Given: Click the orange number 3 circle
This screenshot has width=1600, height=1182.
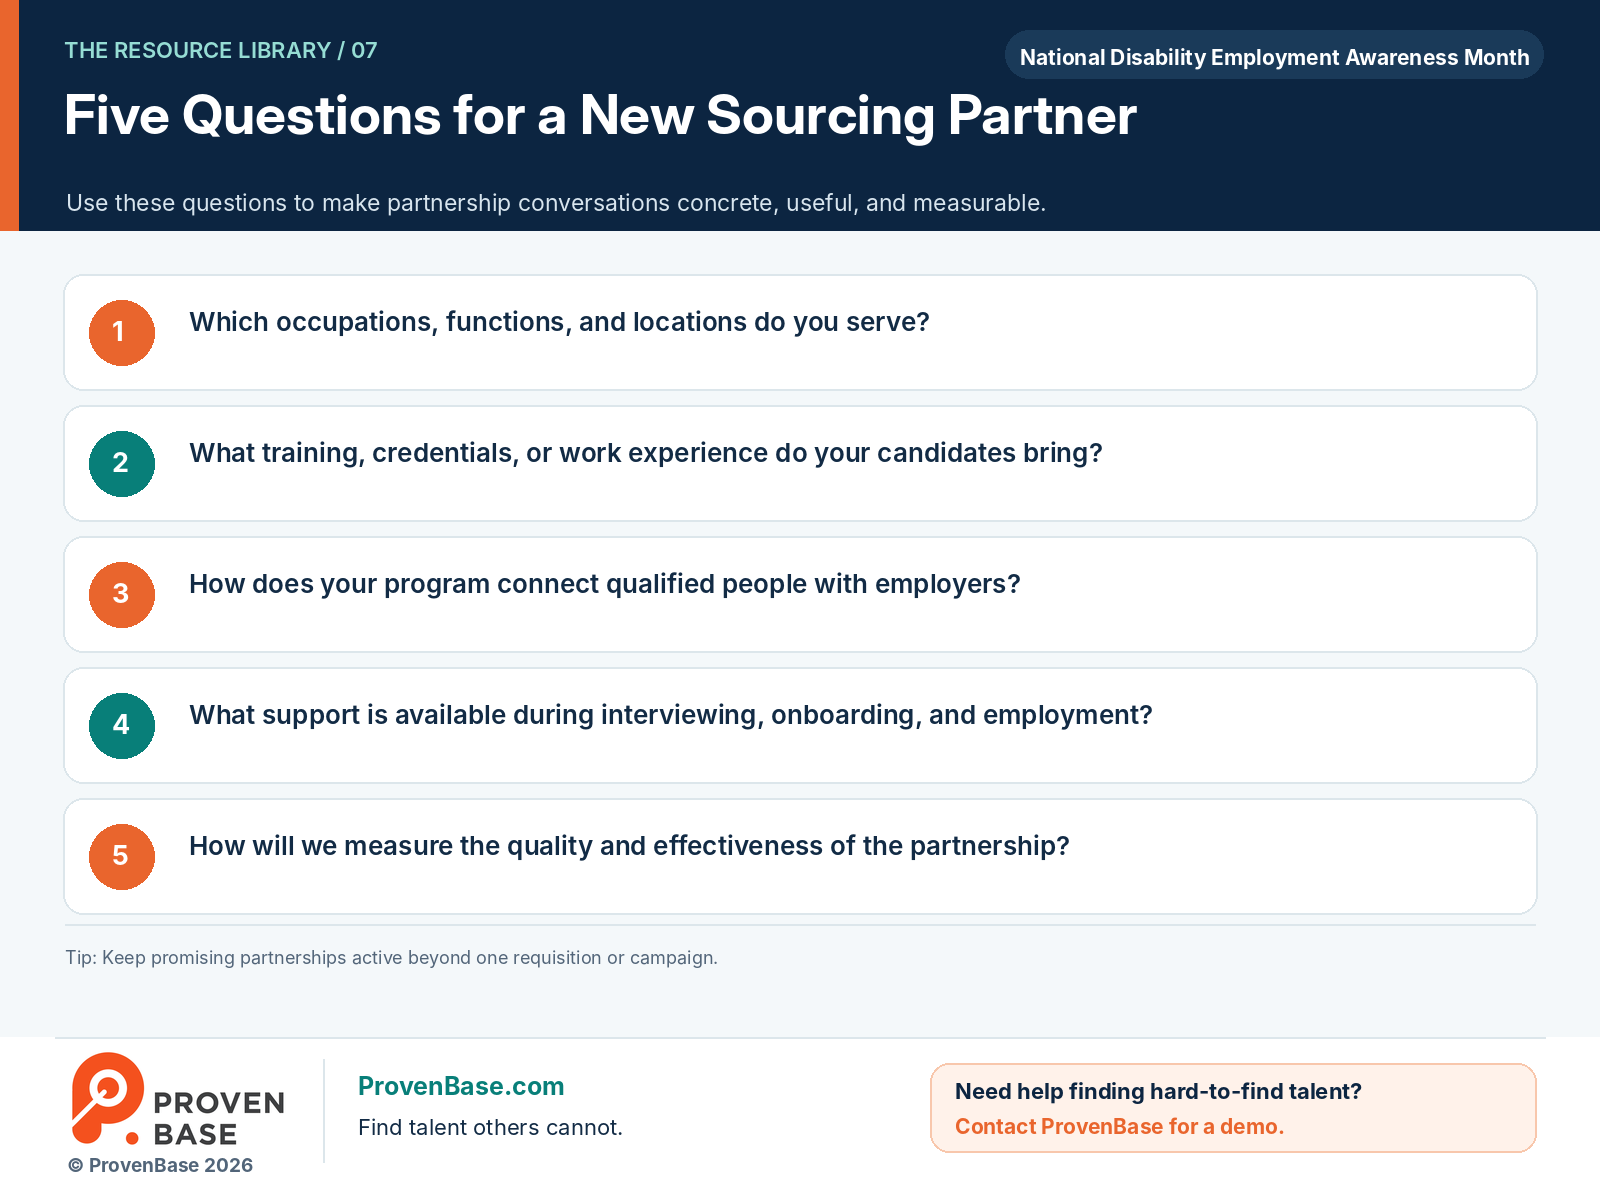Looking at the screenshot, I should pos(122,595).
